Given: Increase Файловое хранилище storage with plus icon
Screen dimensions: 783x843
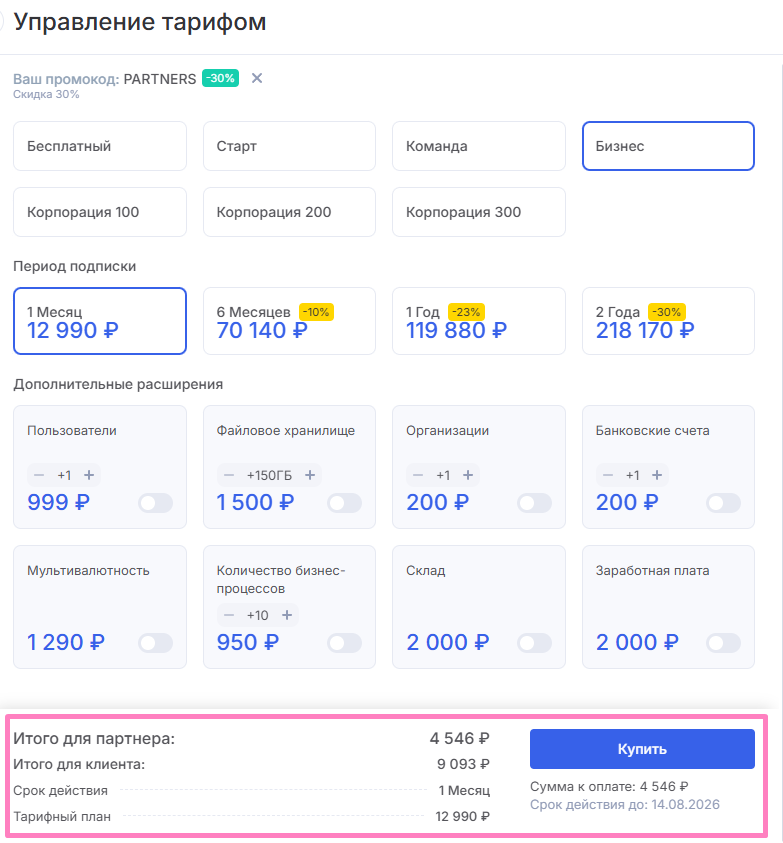Looking at the screenshot, I should coord(310,475).
